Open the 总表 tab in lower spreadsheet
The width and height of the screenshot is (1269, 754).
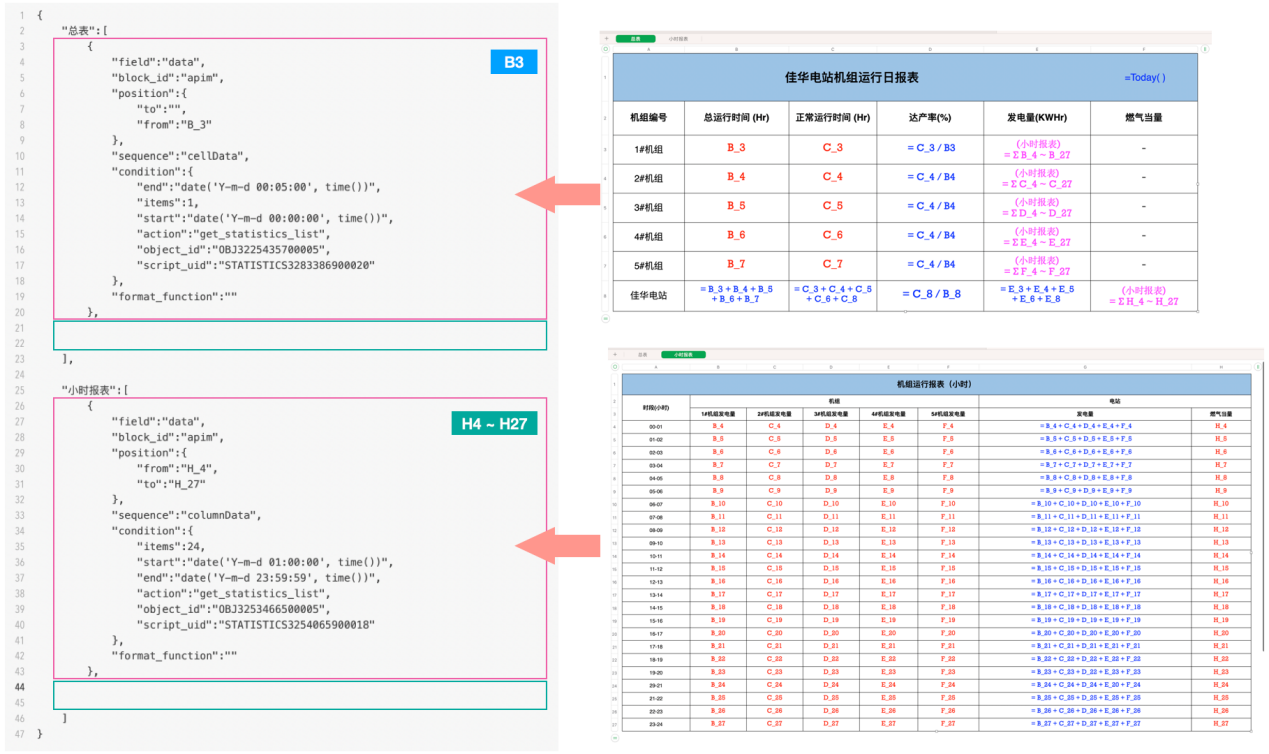tap(642, 354)
